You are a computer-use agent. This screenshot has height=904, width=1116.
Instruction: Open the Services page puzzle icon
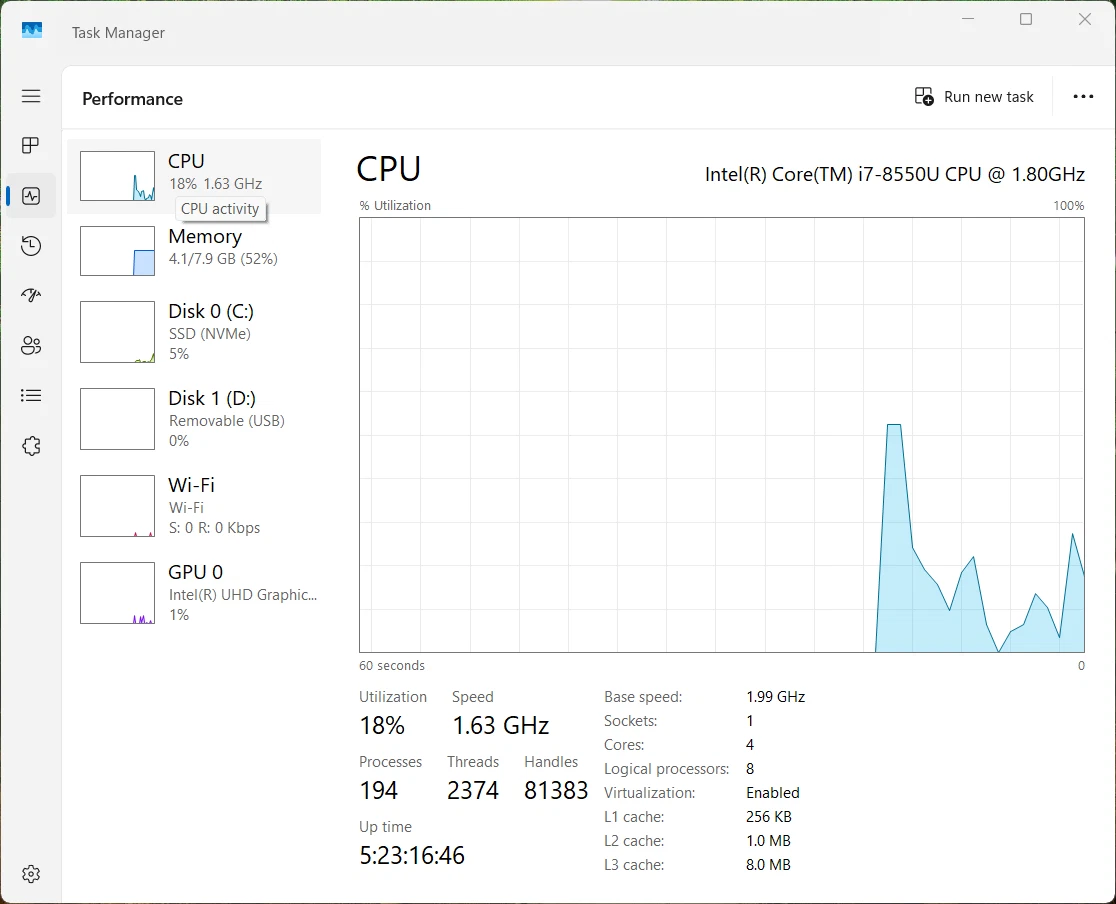pyautogui.click(x=31, y=446)
